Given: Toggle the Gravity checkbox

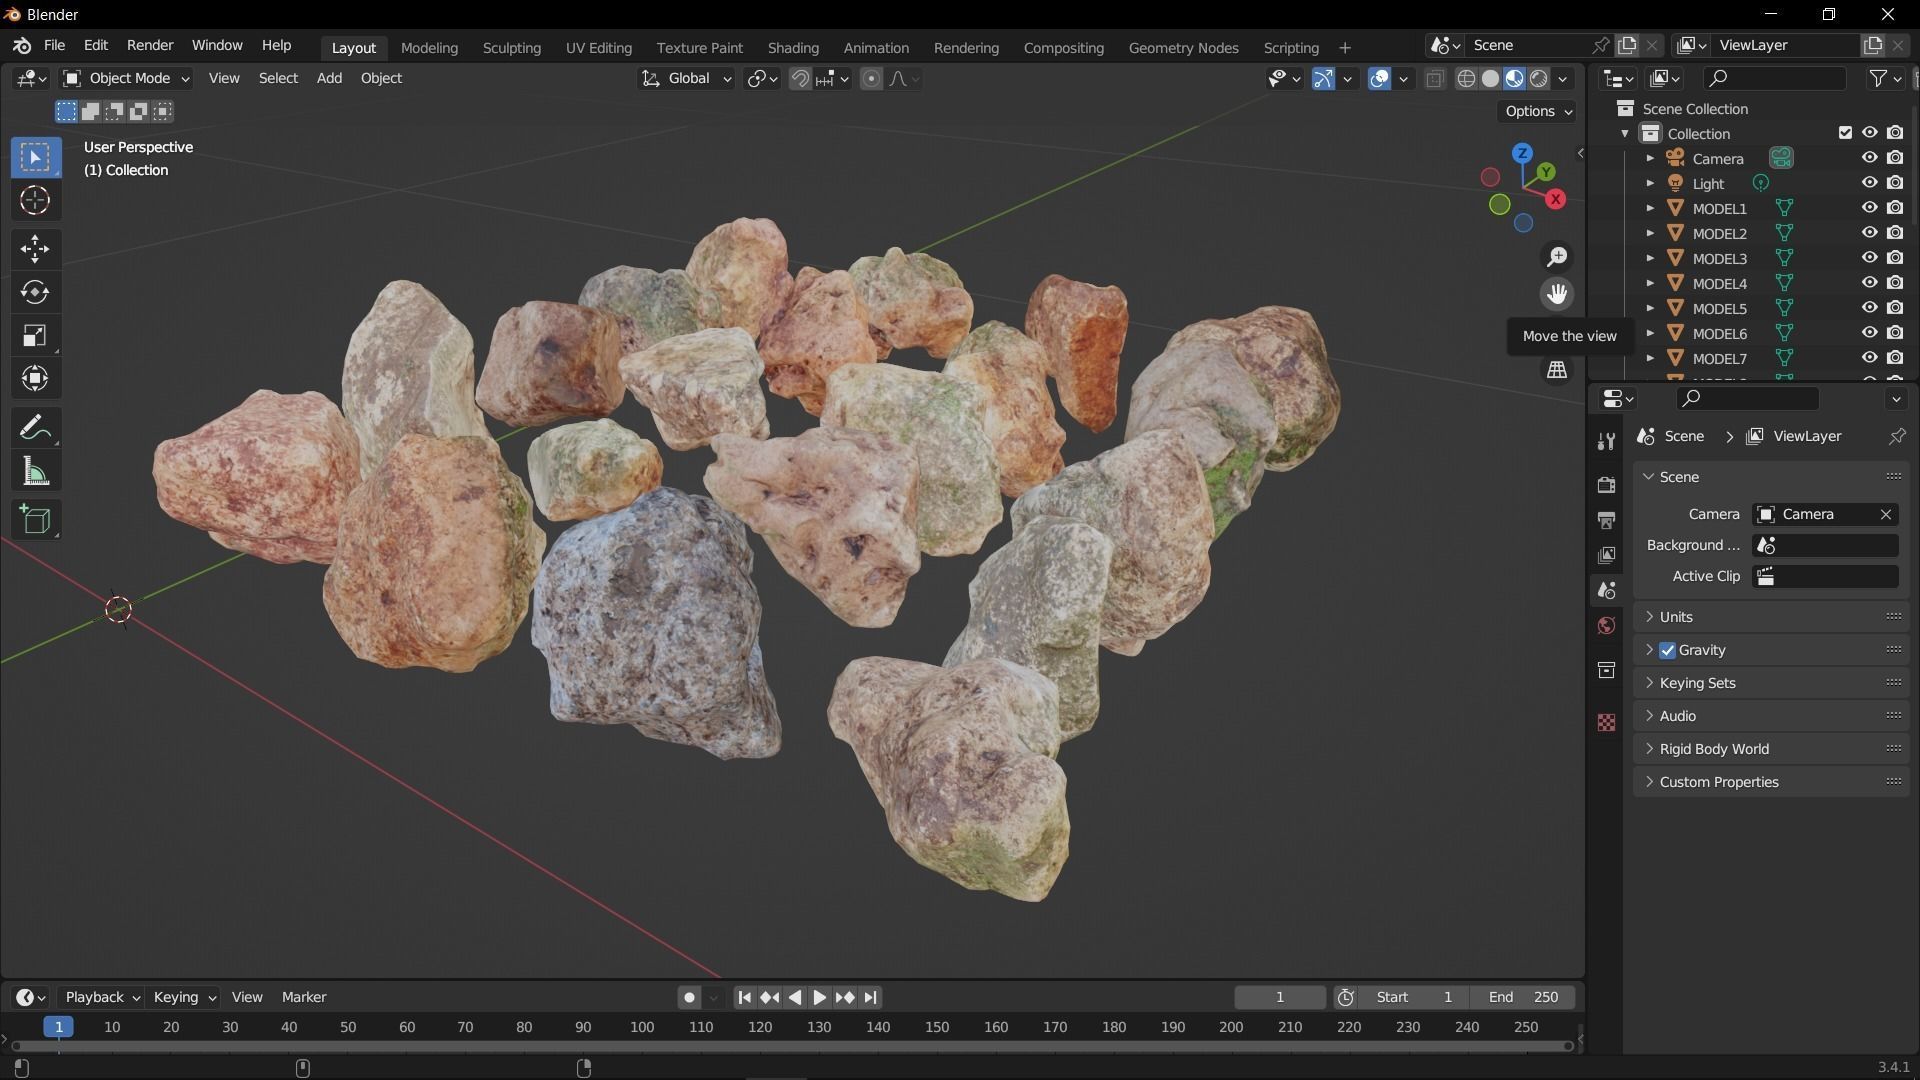Looking at the screenshot, I should coord(1667,650).
